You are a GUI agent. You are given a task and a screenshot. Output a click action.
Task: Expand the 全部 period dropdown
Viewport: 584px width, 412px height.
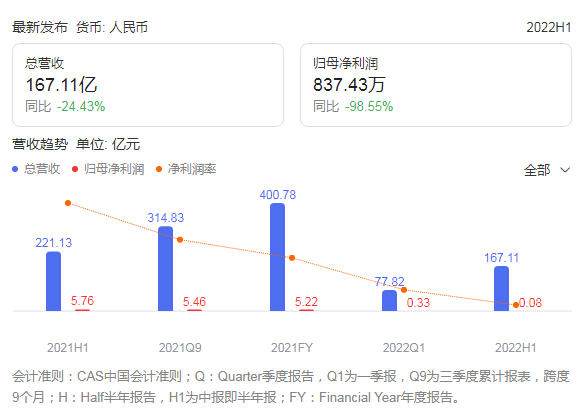click(x=547, y=170)
